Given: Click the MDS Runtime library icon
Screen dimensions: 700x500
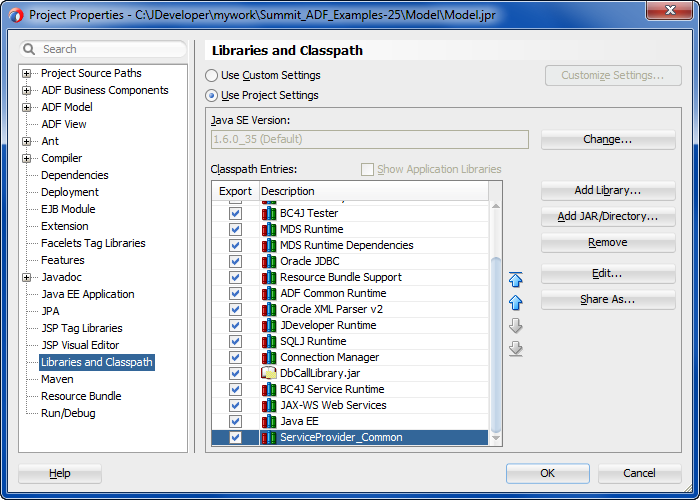Looking at the screenshot, I should (x=269, y=229).
